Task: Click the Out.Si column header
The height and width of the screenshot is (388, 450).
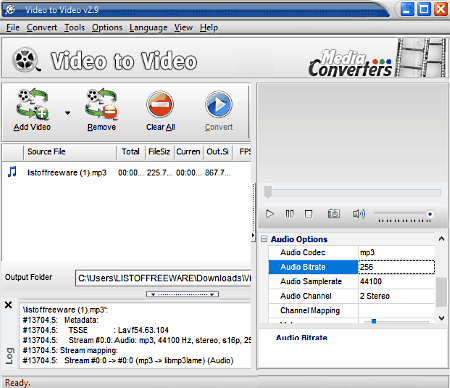Action: pyautogui.click(x=218, y=152)
